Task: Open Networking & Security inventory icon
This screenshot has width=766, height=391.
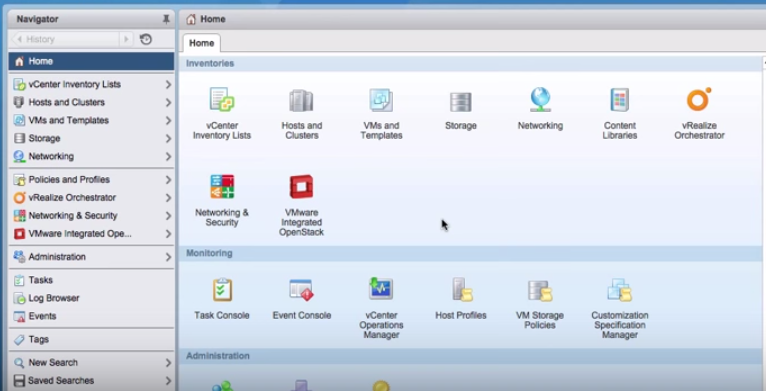Action: (222, 187)
